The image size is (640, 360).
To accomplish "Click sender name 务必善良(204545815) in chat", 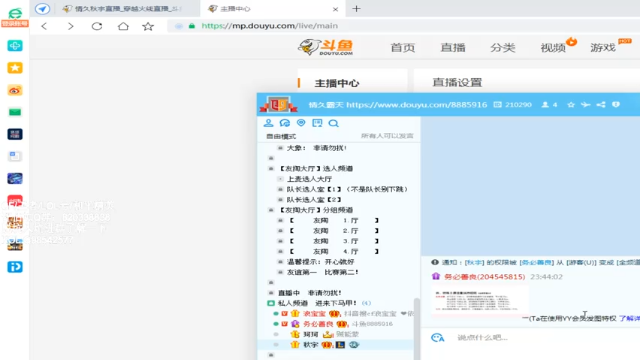I will pyautogui.click(x=484, y=277).
